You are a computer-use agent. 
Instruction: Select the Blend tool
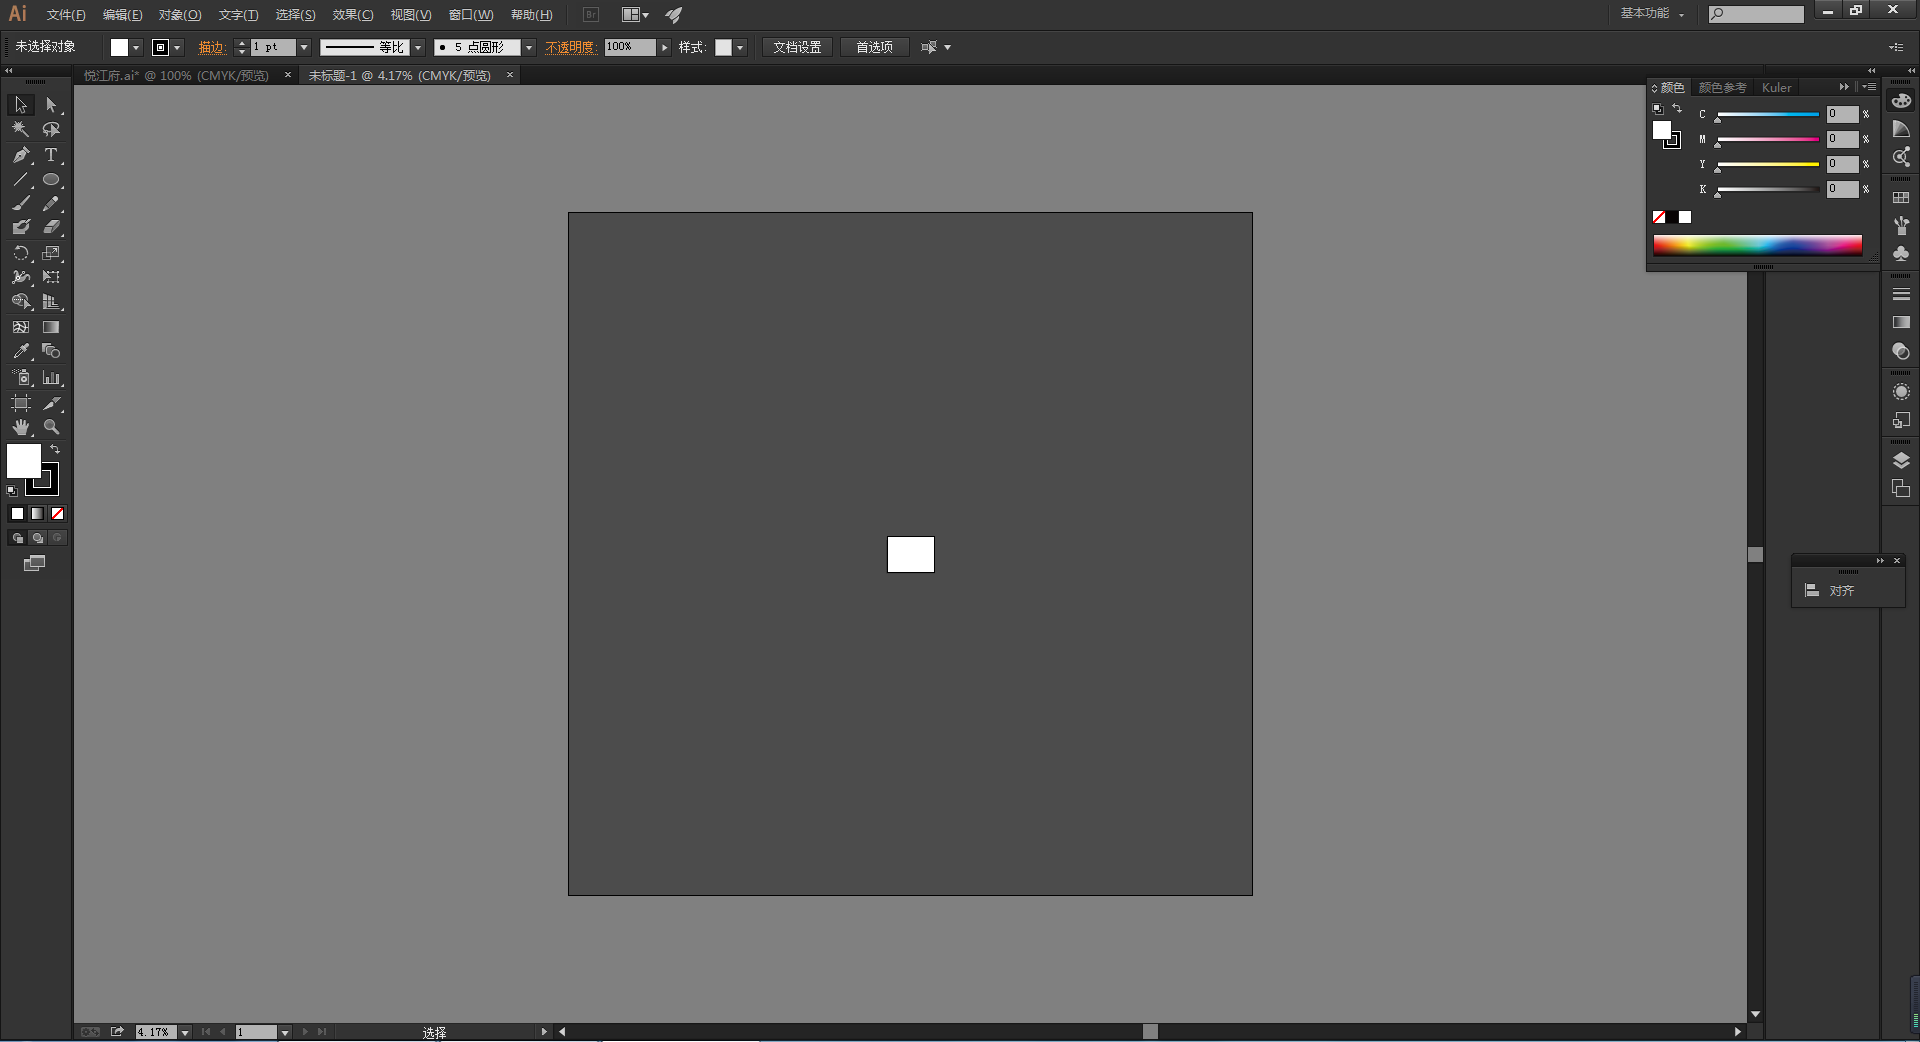(x=51, y=351)
